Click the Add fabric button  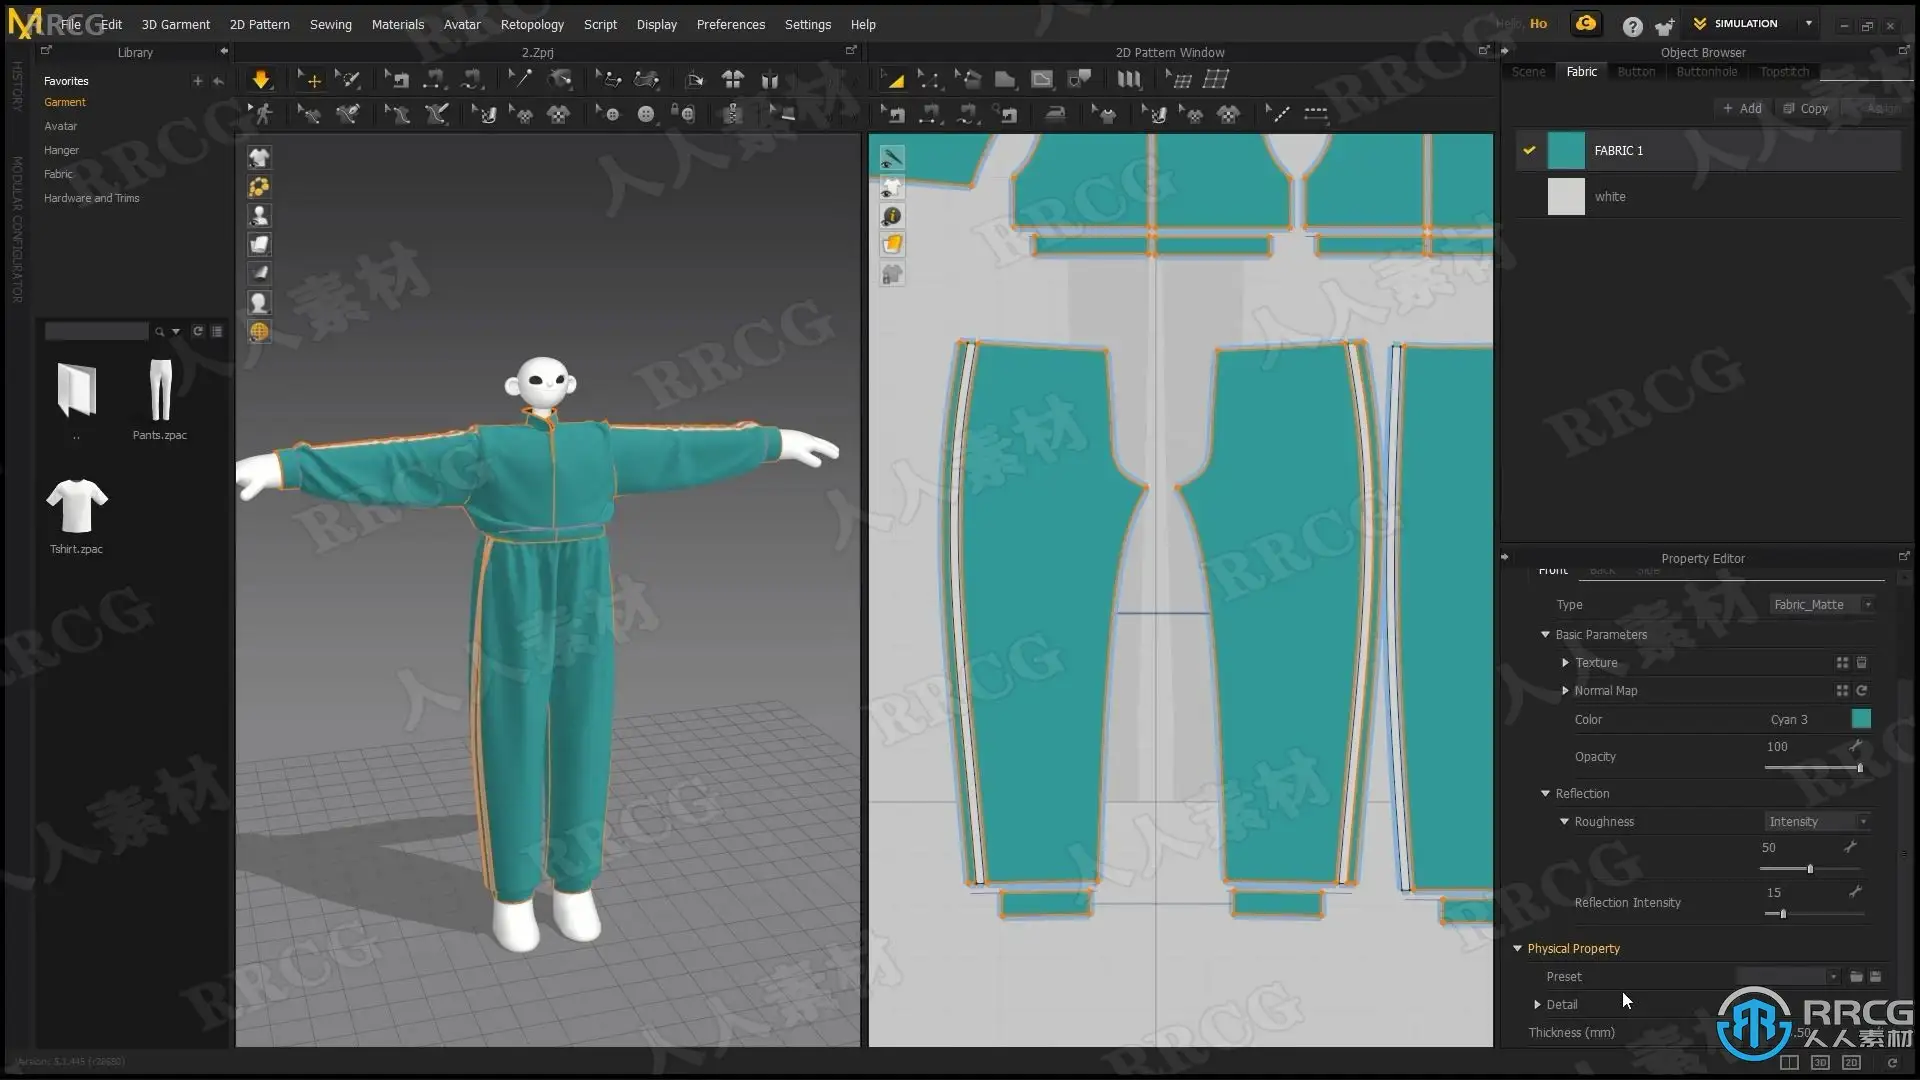click(x=1742, y=108)
